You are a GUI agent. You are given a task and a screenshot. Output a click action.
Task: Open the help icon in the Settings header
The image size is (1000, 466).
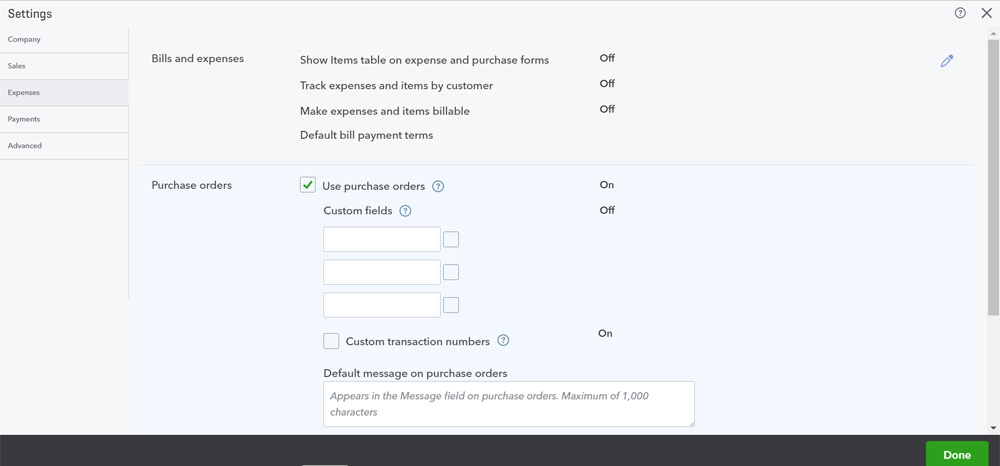[960, 13]
